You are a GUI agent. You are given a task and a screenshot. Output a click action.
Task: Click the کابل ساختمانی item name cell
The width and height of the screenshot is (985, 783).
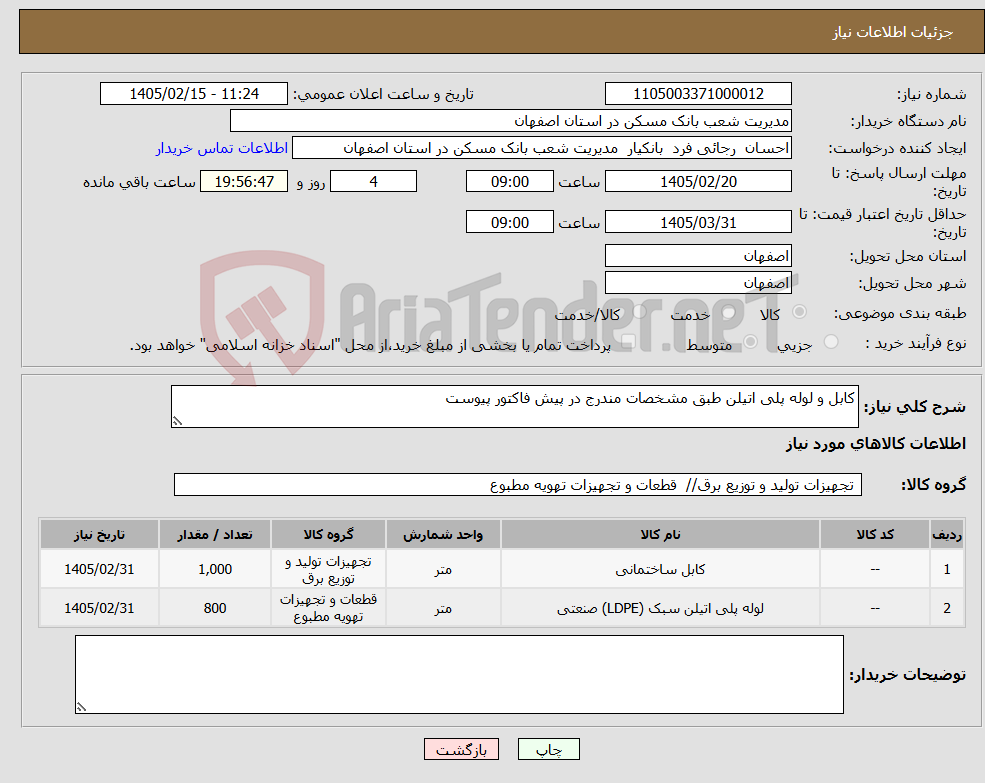pyautogui.click(x=660, y=569)
